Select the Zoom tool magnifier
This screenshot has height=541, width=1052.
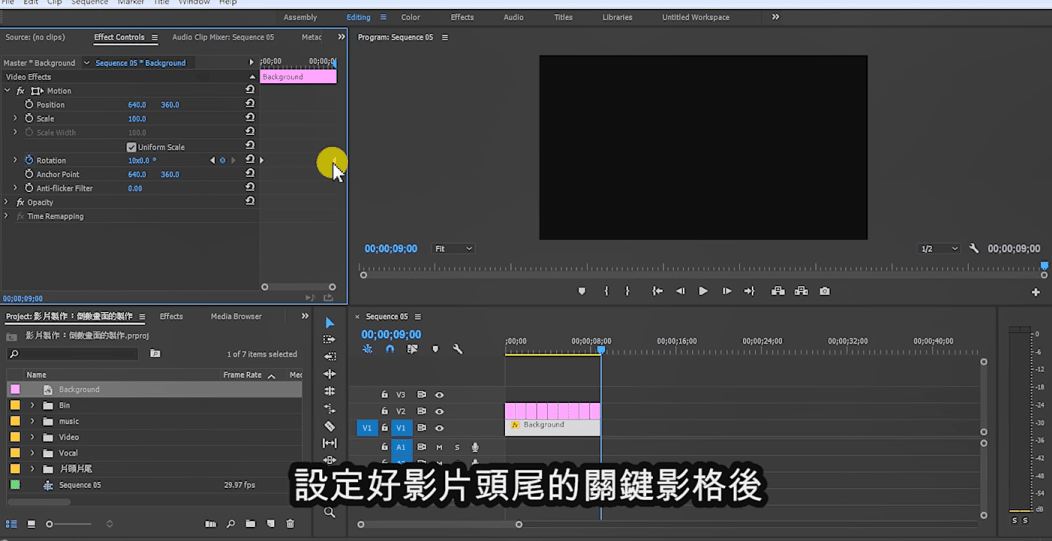click(x=329, y=512)
